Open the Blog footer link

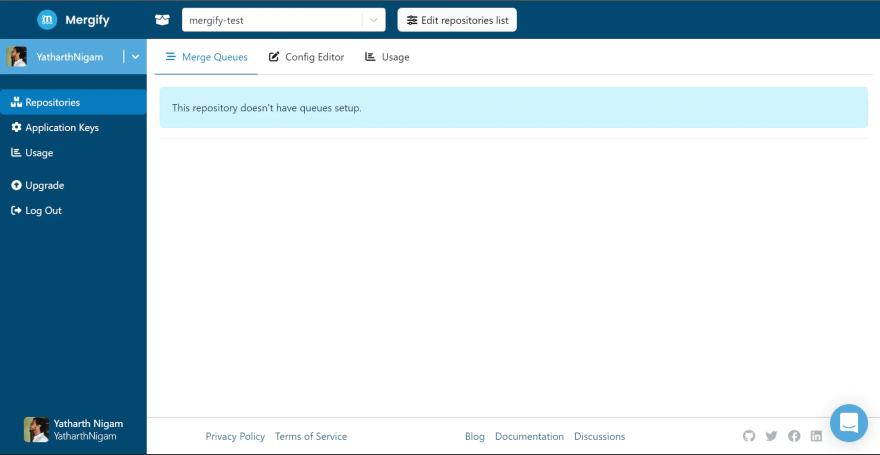(475, 436)
